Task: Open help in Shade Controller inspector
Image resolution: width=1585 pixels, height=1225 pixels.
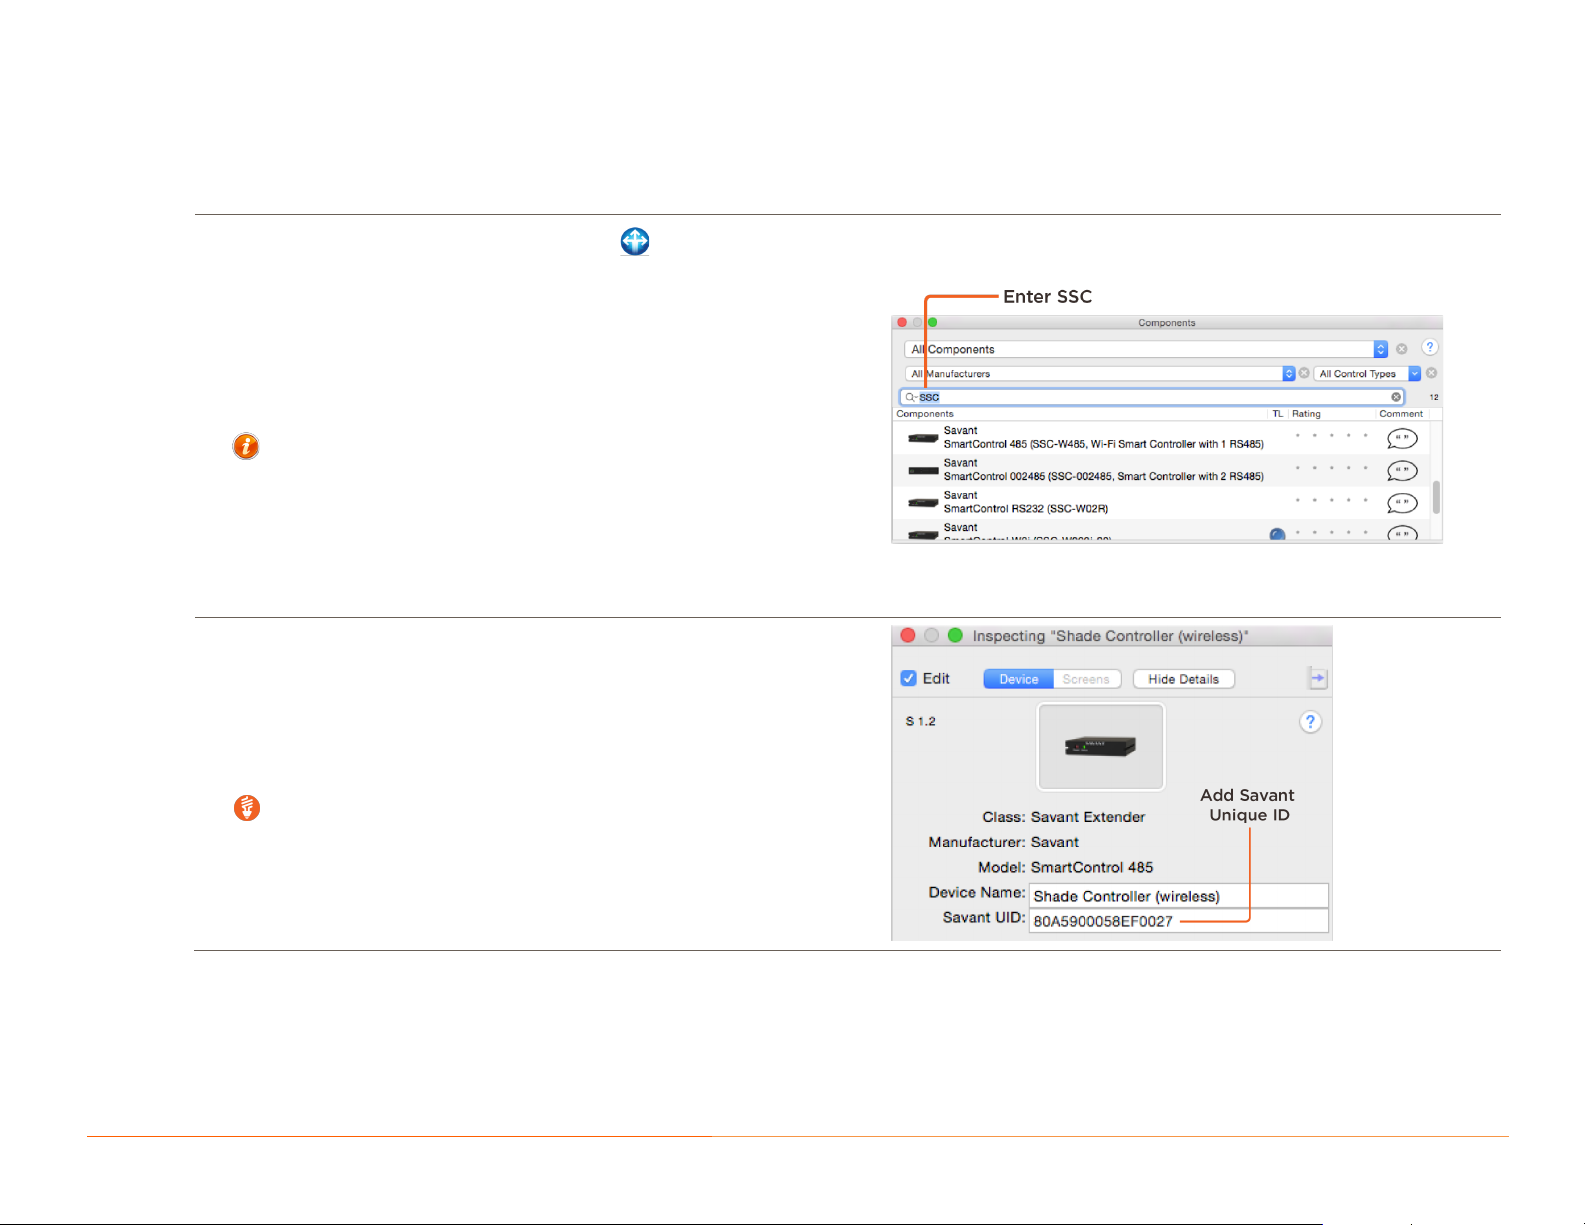Action: coord(1310,722)
